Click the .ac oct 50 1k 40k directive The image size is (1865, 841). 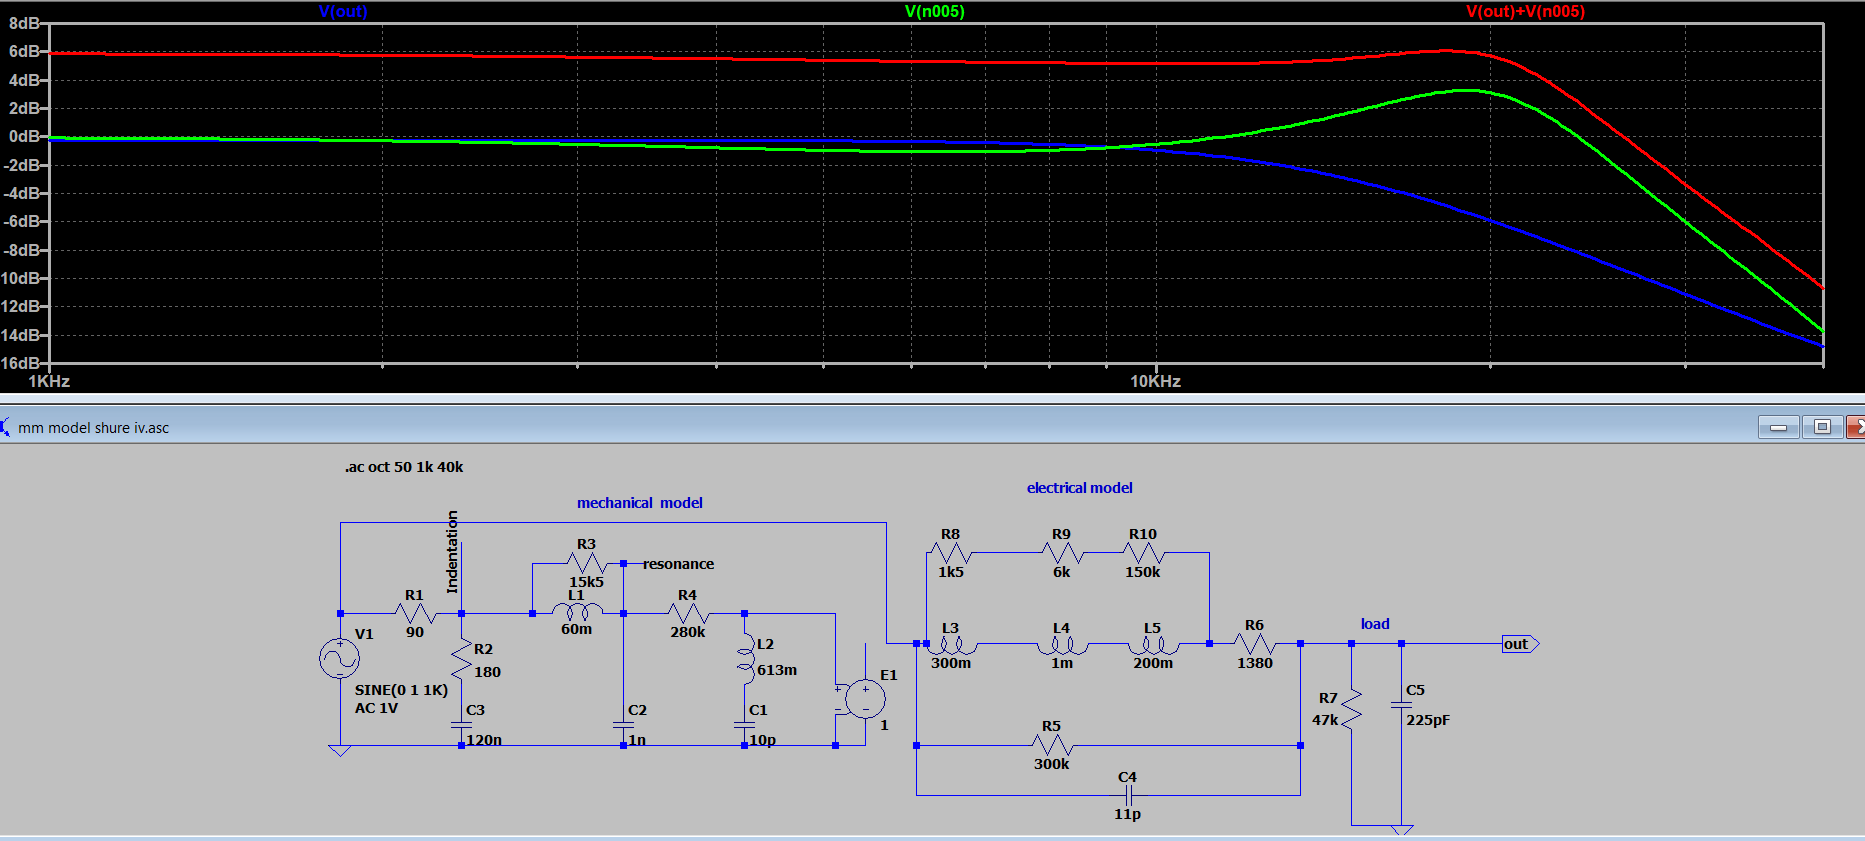[404, 467]
